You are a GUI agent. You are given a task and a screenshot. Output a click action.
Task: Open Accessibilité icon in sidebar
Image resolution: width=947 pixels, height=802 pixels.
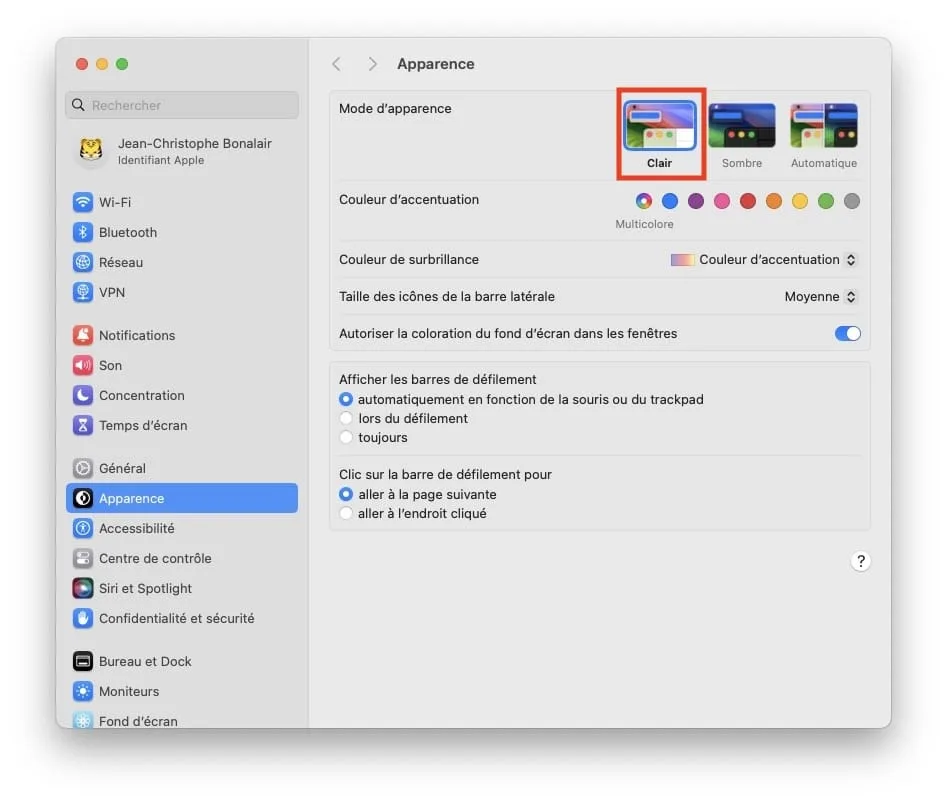pos(83,528)
